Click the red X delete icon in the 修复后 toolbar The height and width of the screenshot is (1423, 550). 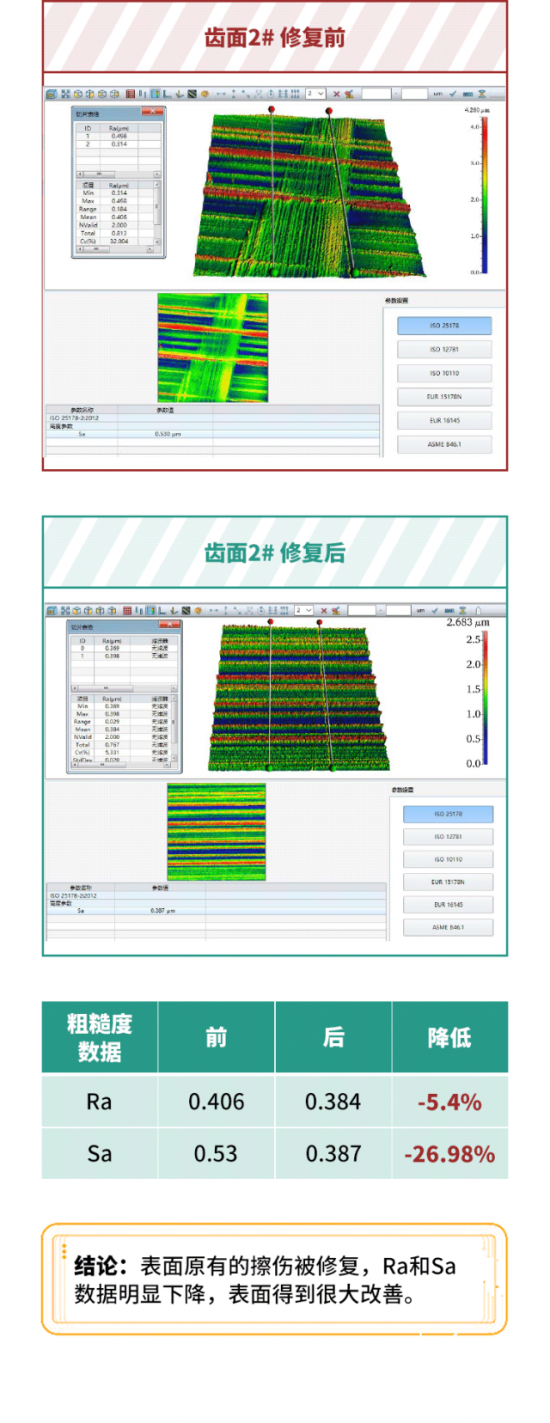324,609
